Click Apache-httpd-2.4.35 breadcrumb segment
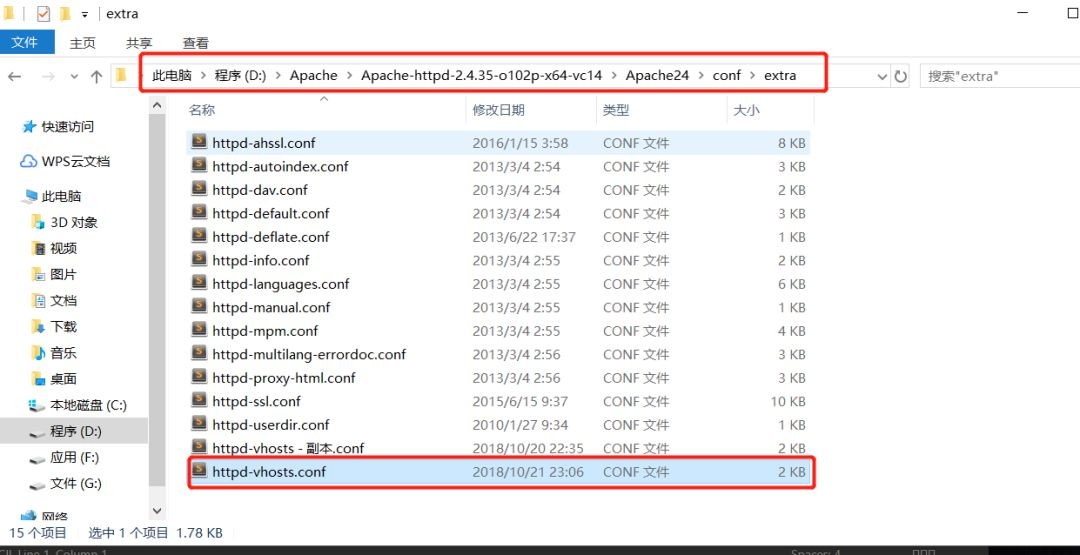The width and height of the screenshot is (1080, 555). (481, 76)
